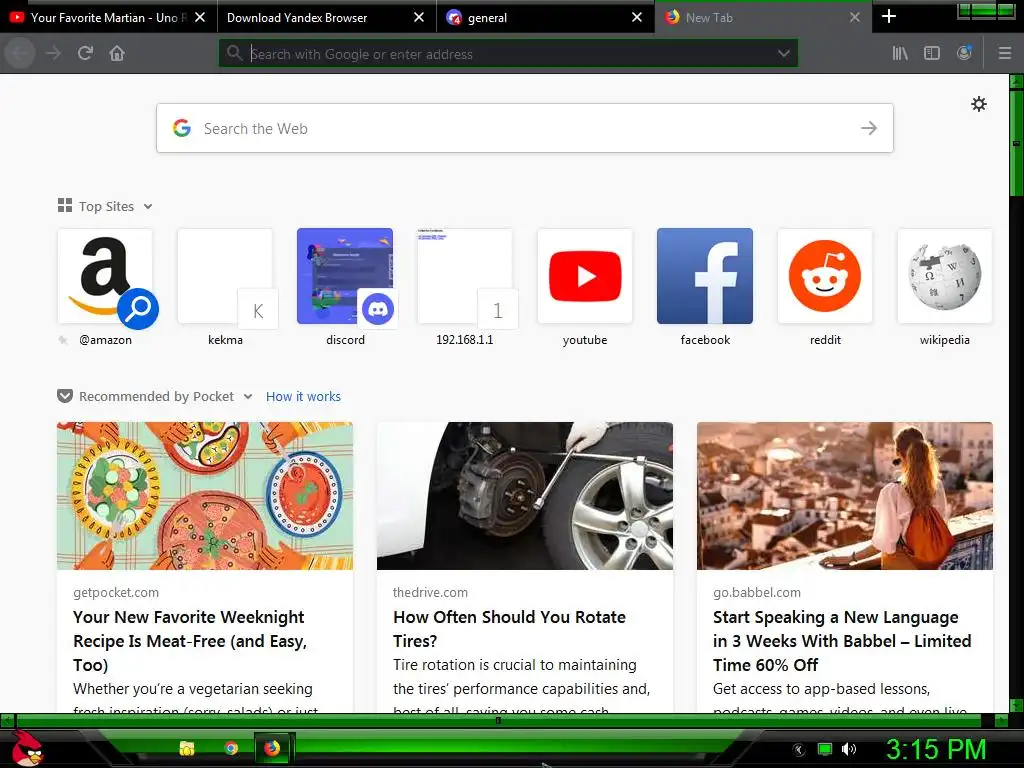Expand the Recommended by Pocket menu

(248, 396)
